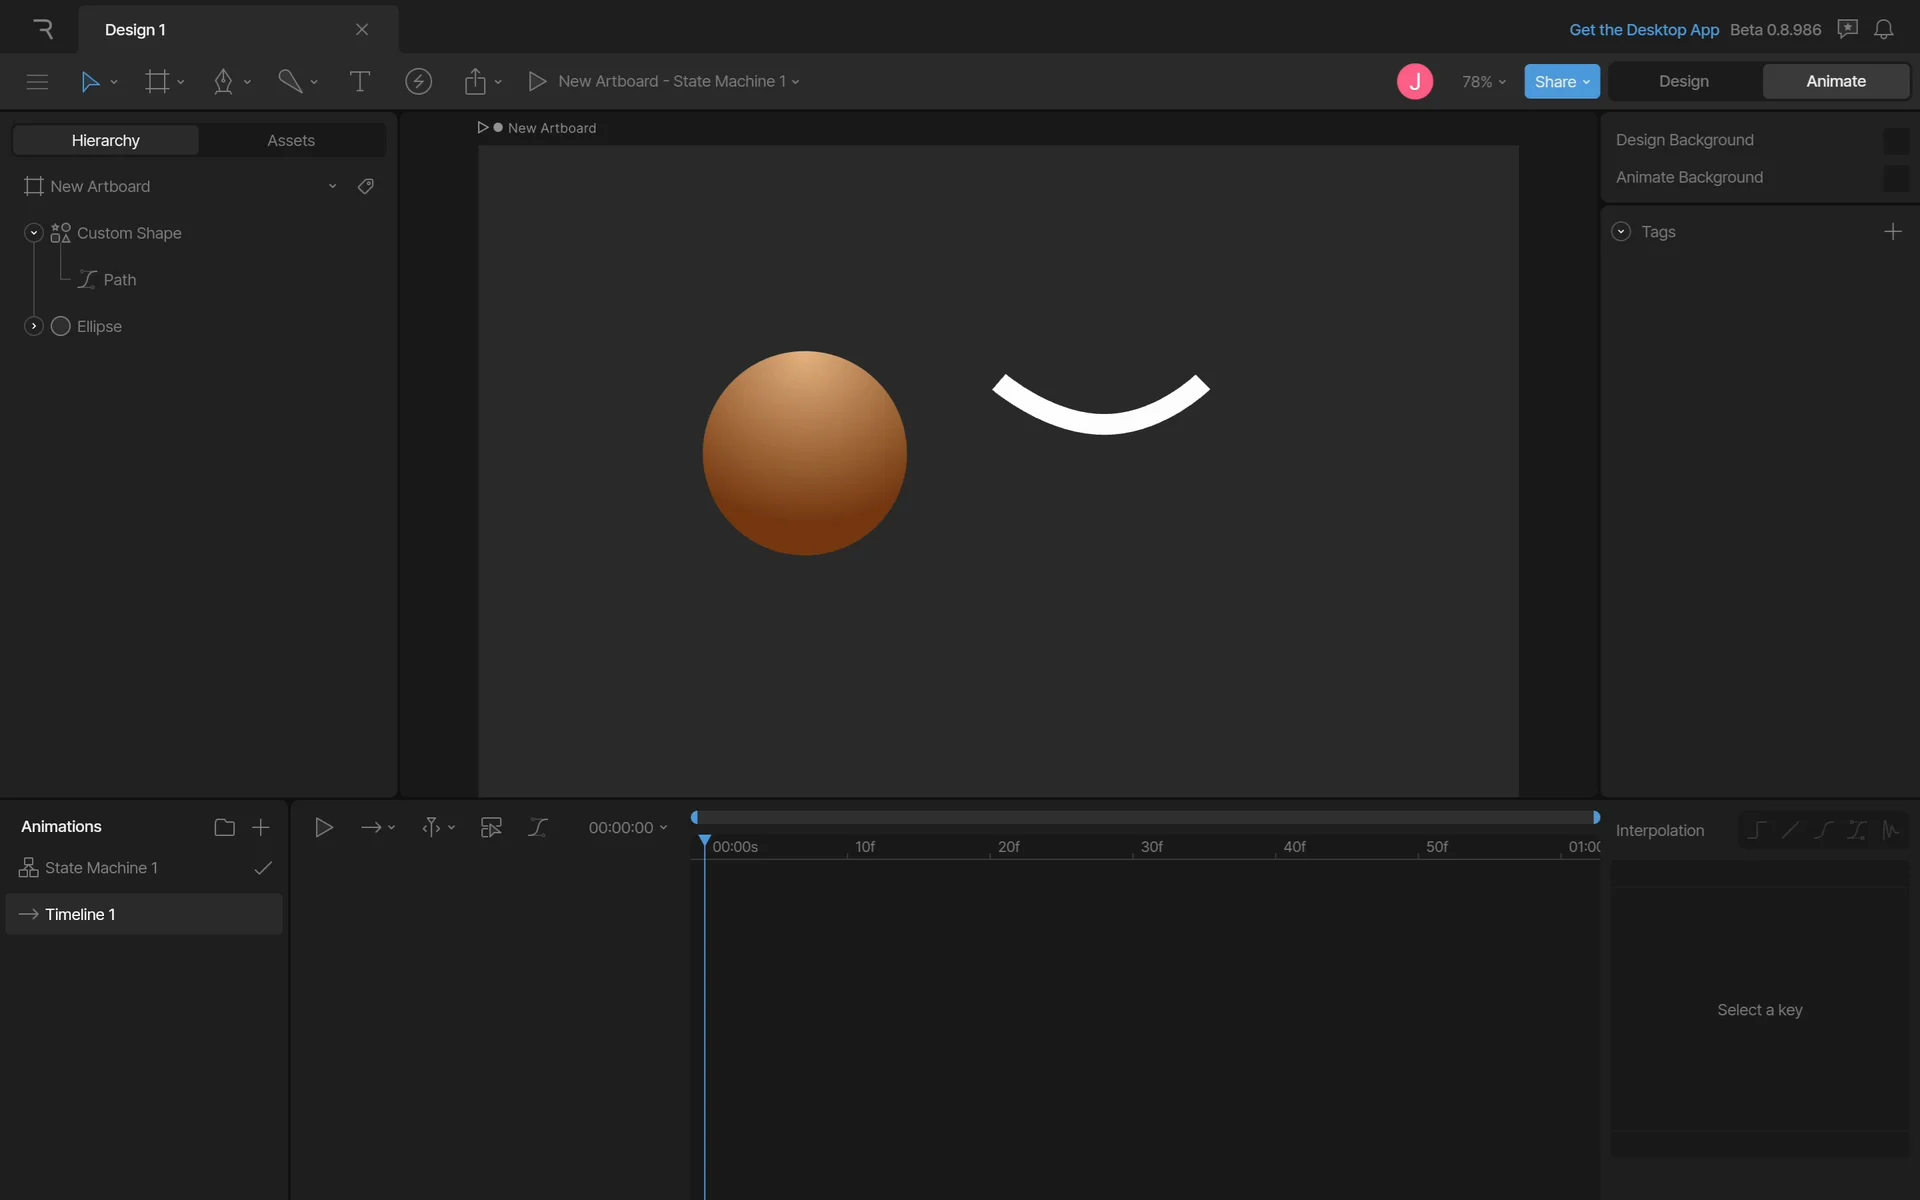This screenshot has height=1200, width=1920.
Task: Select the Brush shape tool
Action: (x=290, y=82)
